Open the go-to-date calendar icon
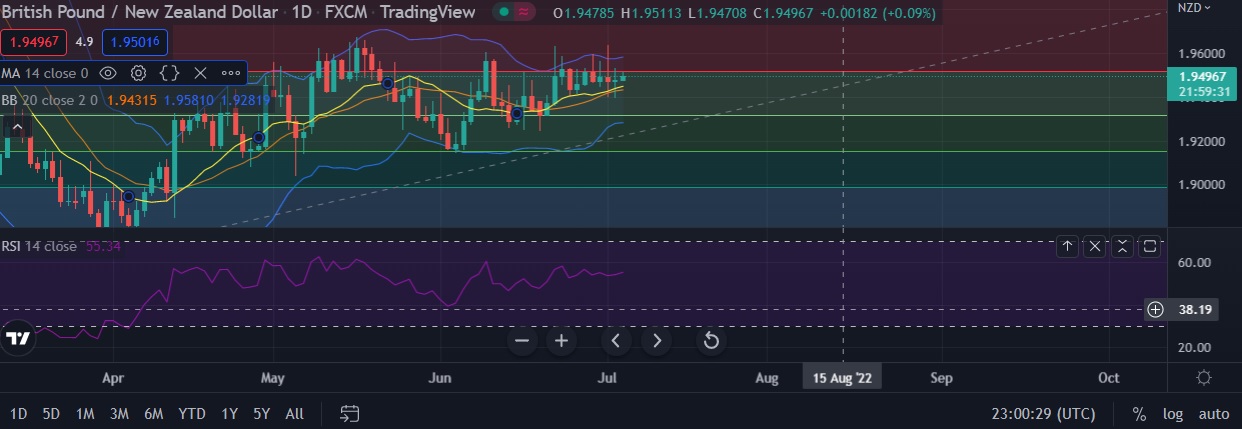 point(350,413)
